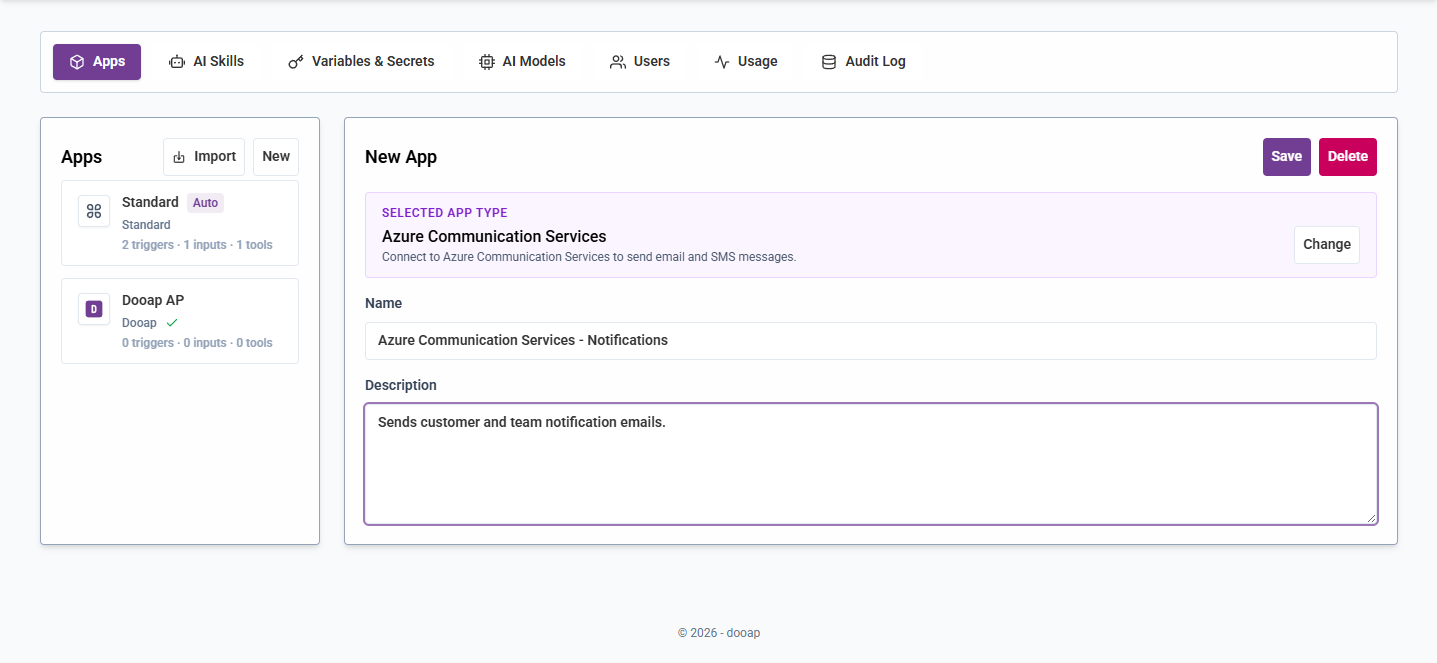The width and height of the screenshot is (1437, 663).
Task: Change the selected app type
Action: pyautogui.click(x=1327, y=245)
